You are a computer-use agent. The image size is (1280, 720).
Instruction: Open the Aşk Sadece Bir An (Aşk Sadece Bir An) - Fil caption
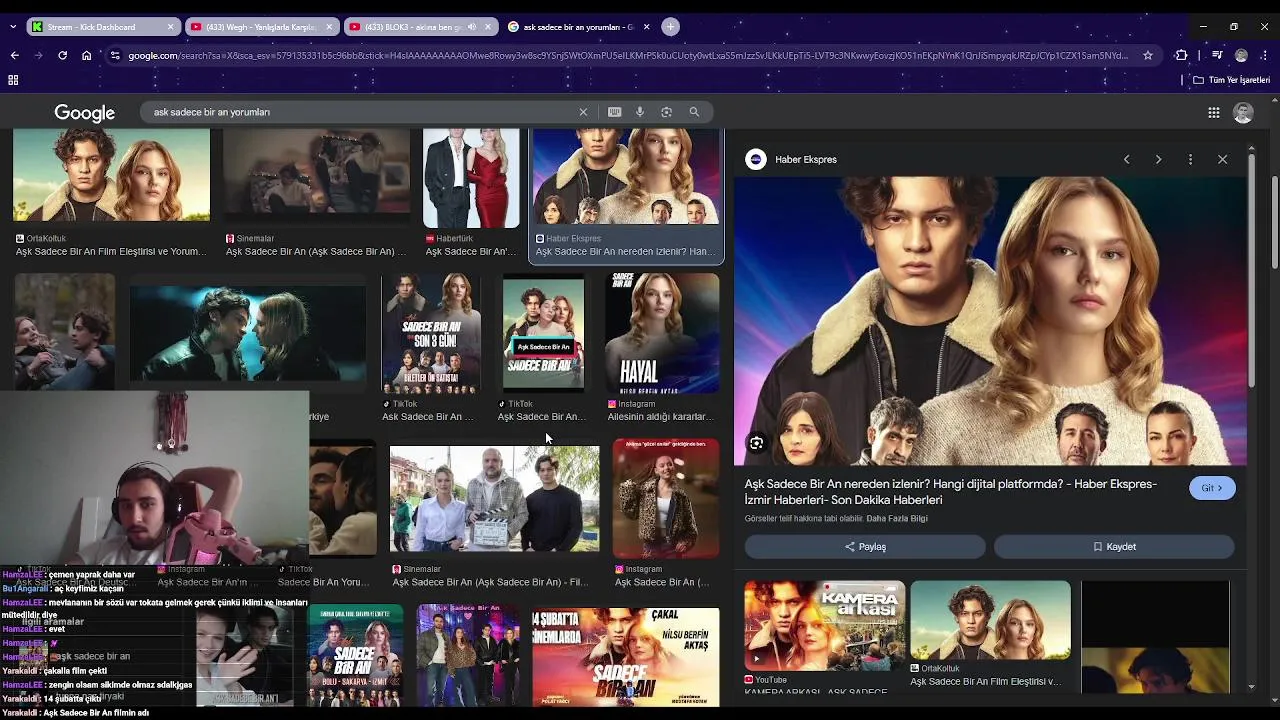(490, 582)
